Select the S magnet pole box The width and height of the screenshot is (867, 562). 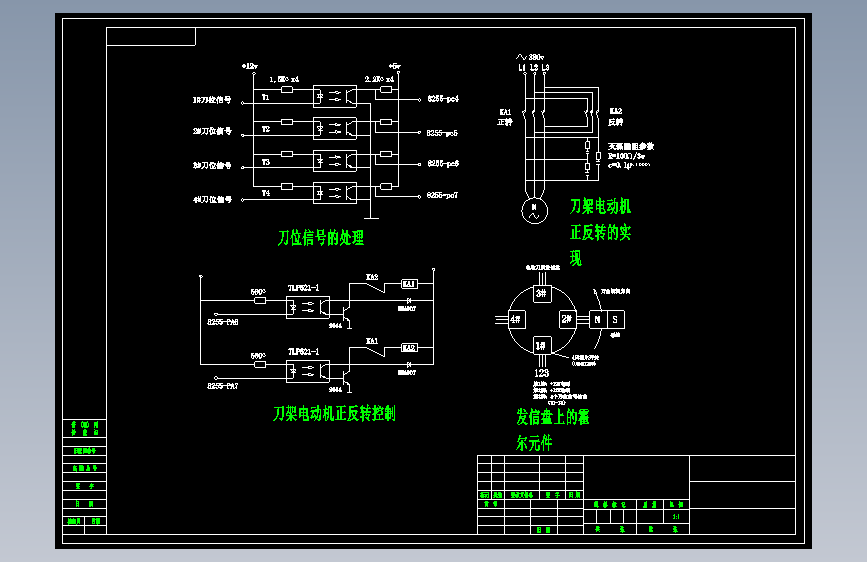615,319
